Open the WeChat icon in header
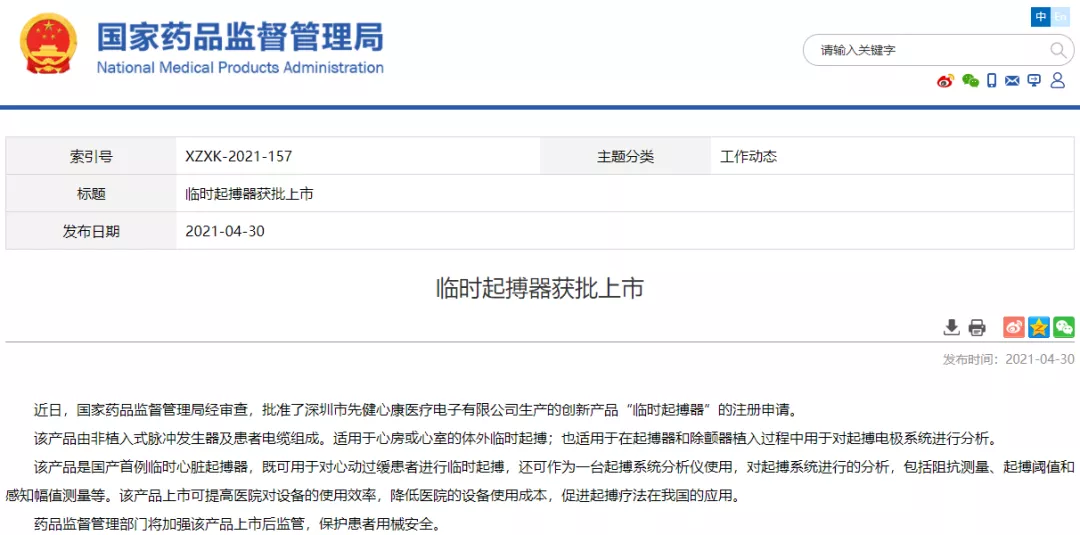The height and width of the screenshot is (535, 1080). coord(970,81)
